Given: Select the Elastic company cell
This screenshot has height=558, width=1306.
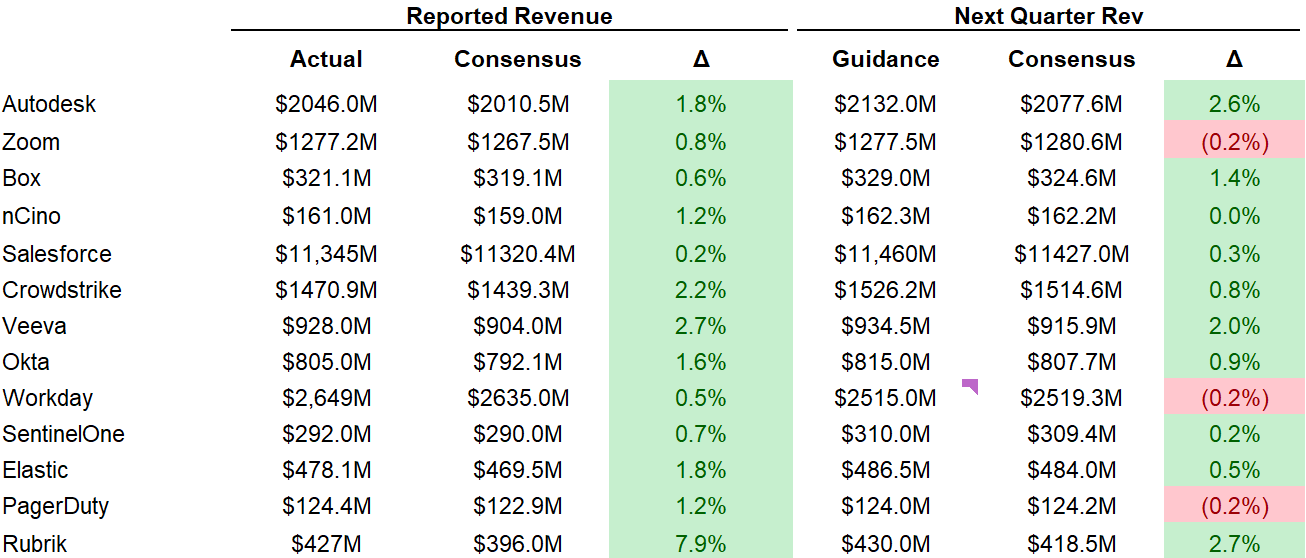Looking at the screenshot, I should (x=35, y=470).
